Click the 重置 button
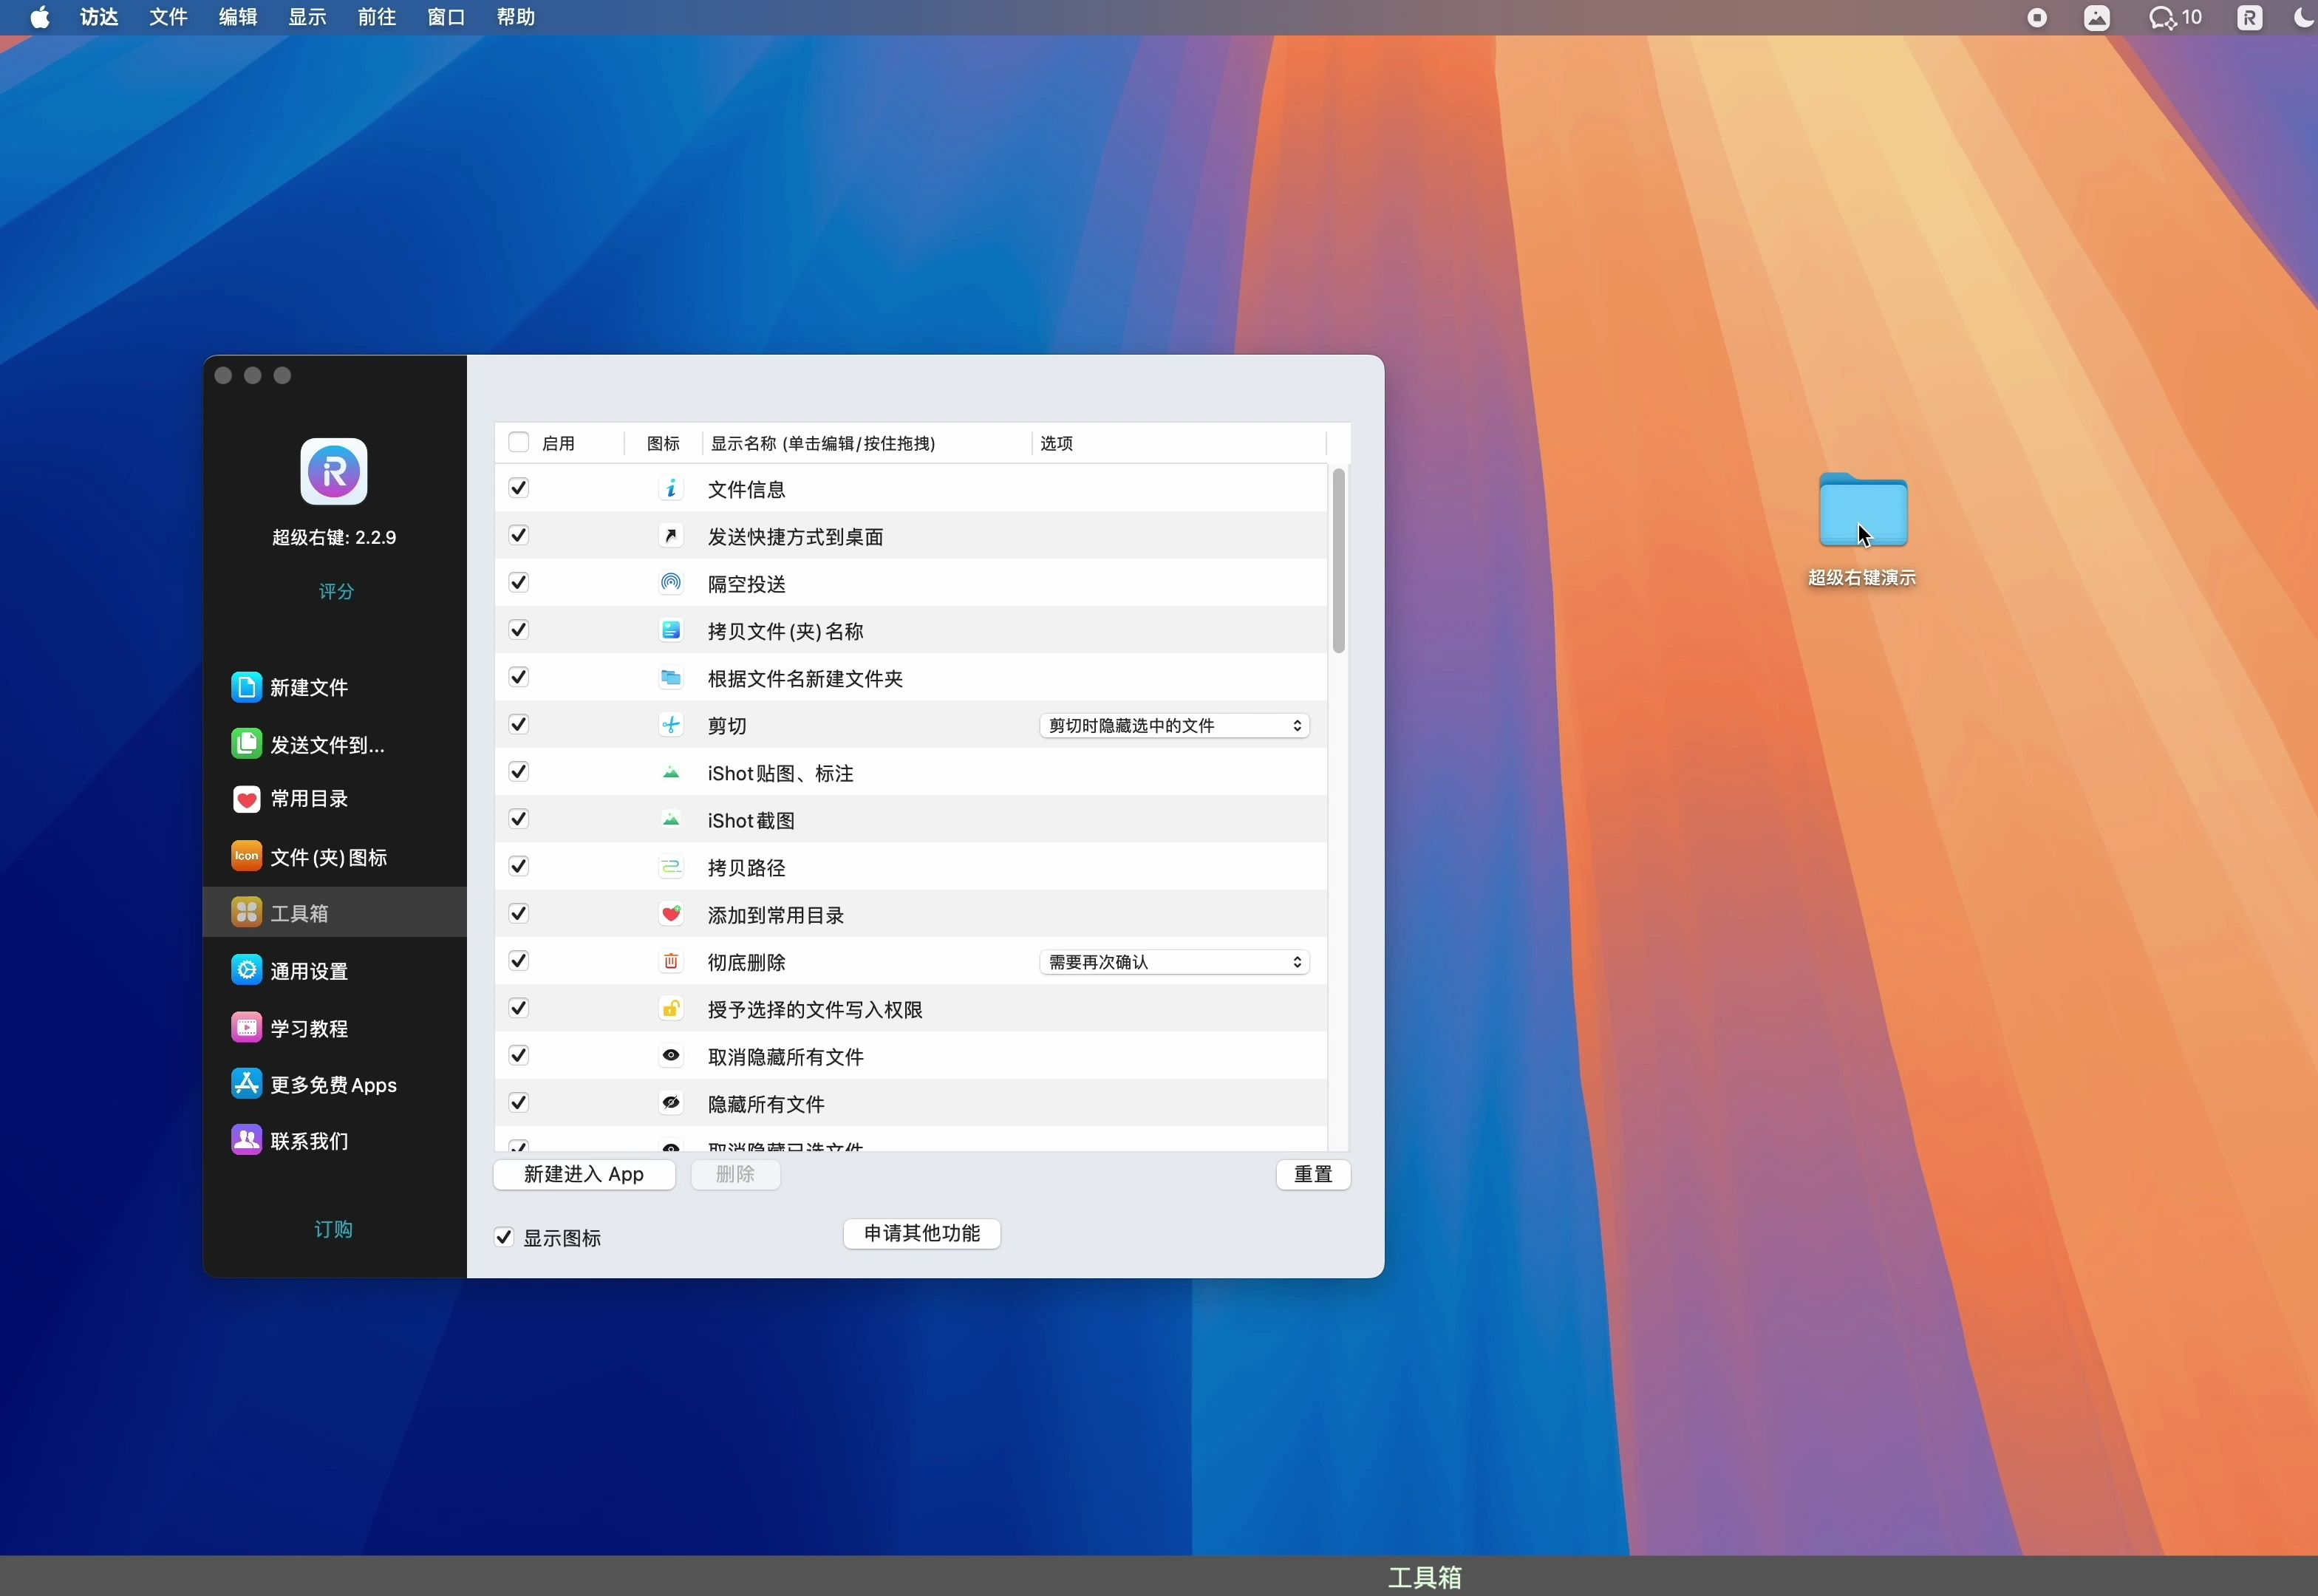2318x1596 pixels. [1313, 1174]
